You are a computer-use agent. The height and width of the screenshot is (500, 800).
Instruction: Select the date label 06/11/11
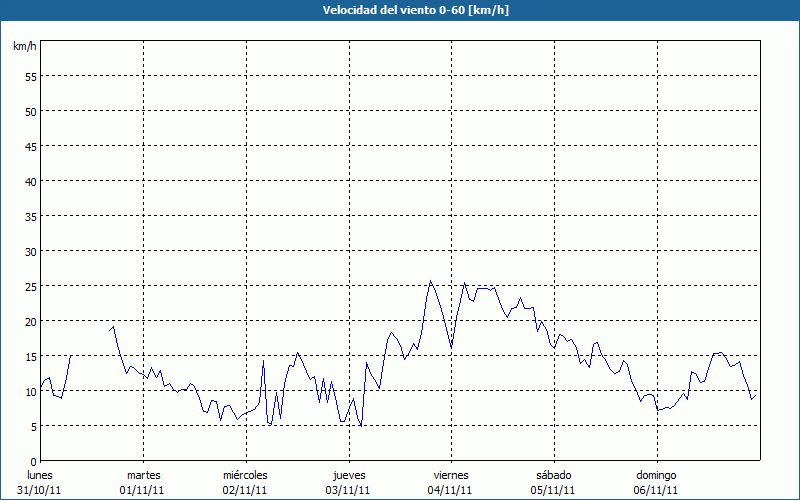point(656,490)
